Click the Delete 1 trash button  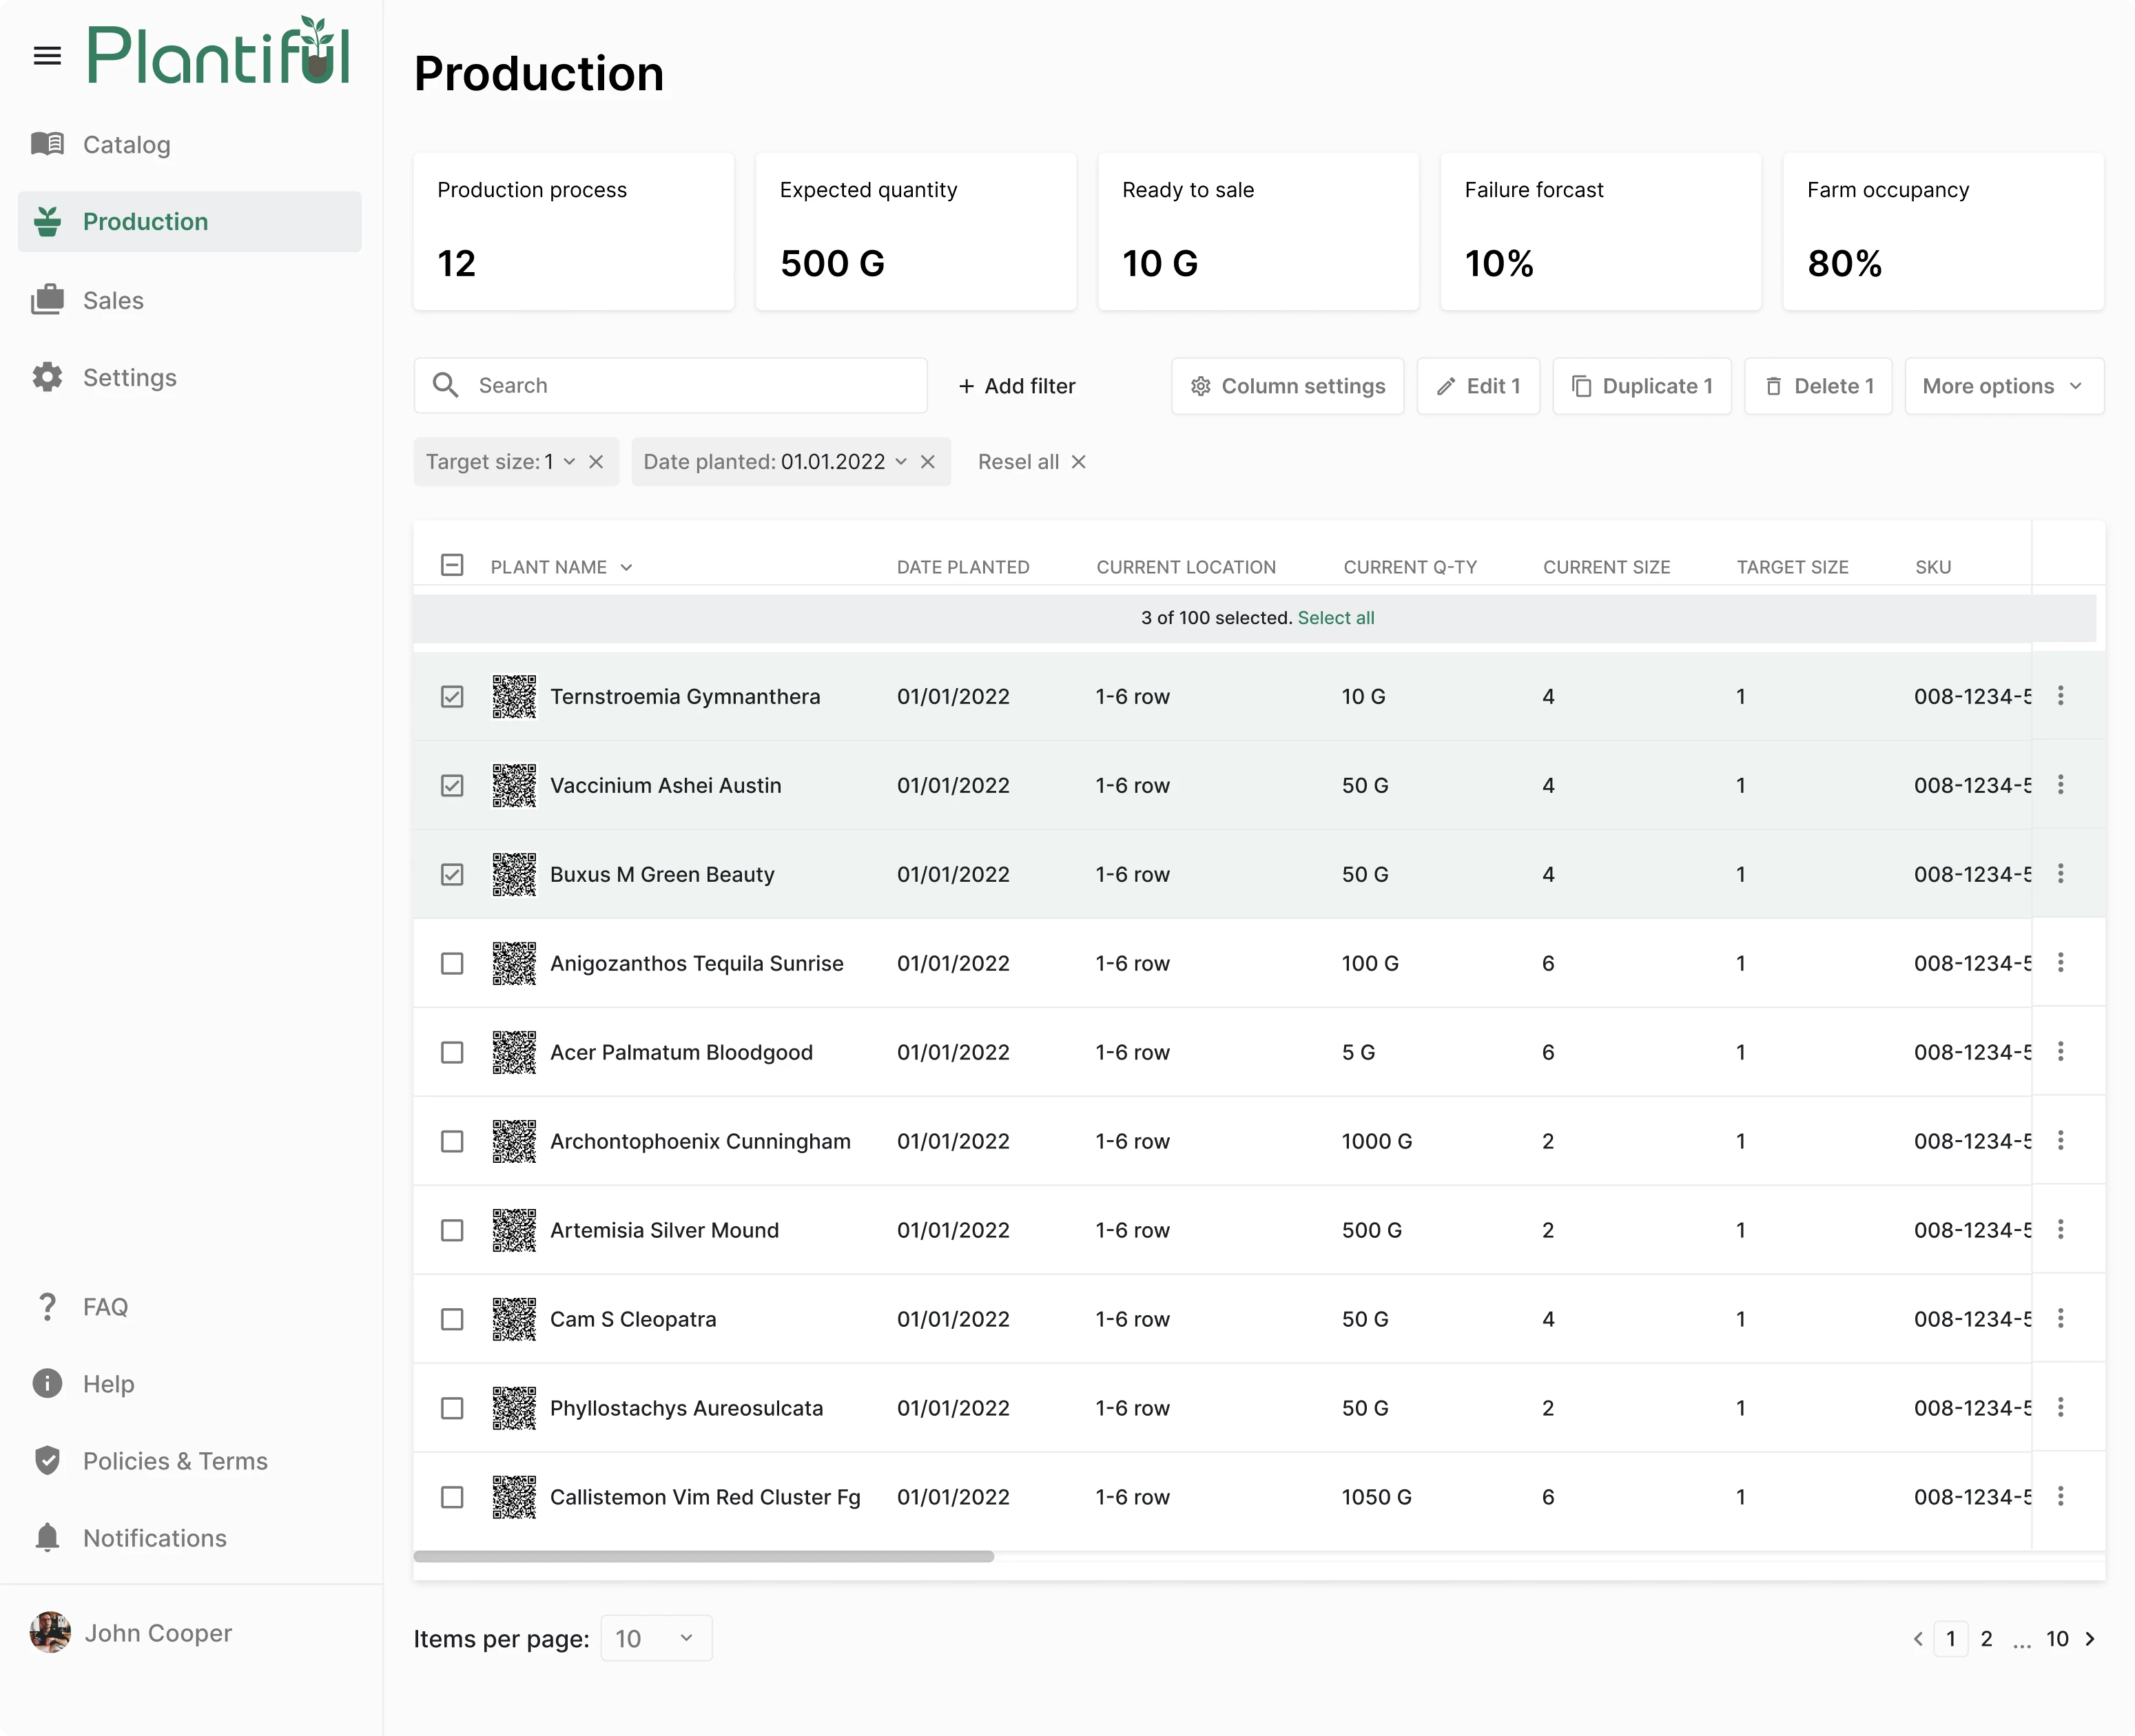tap(1817, 386)
